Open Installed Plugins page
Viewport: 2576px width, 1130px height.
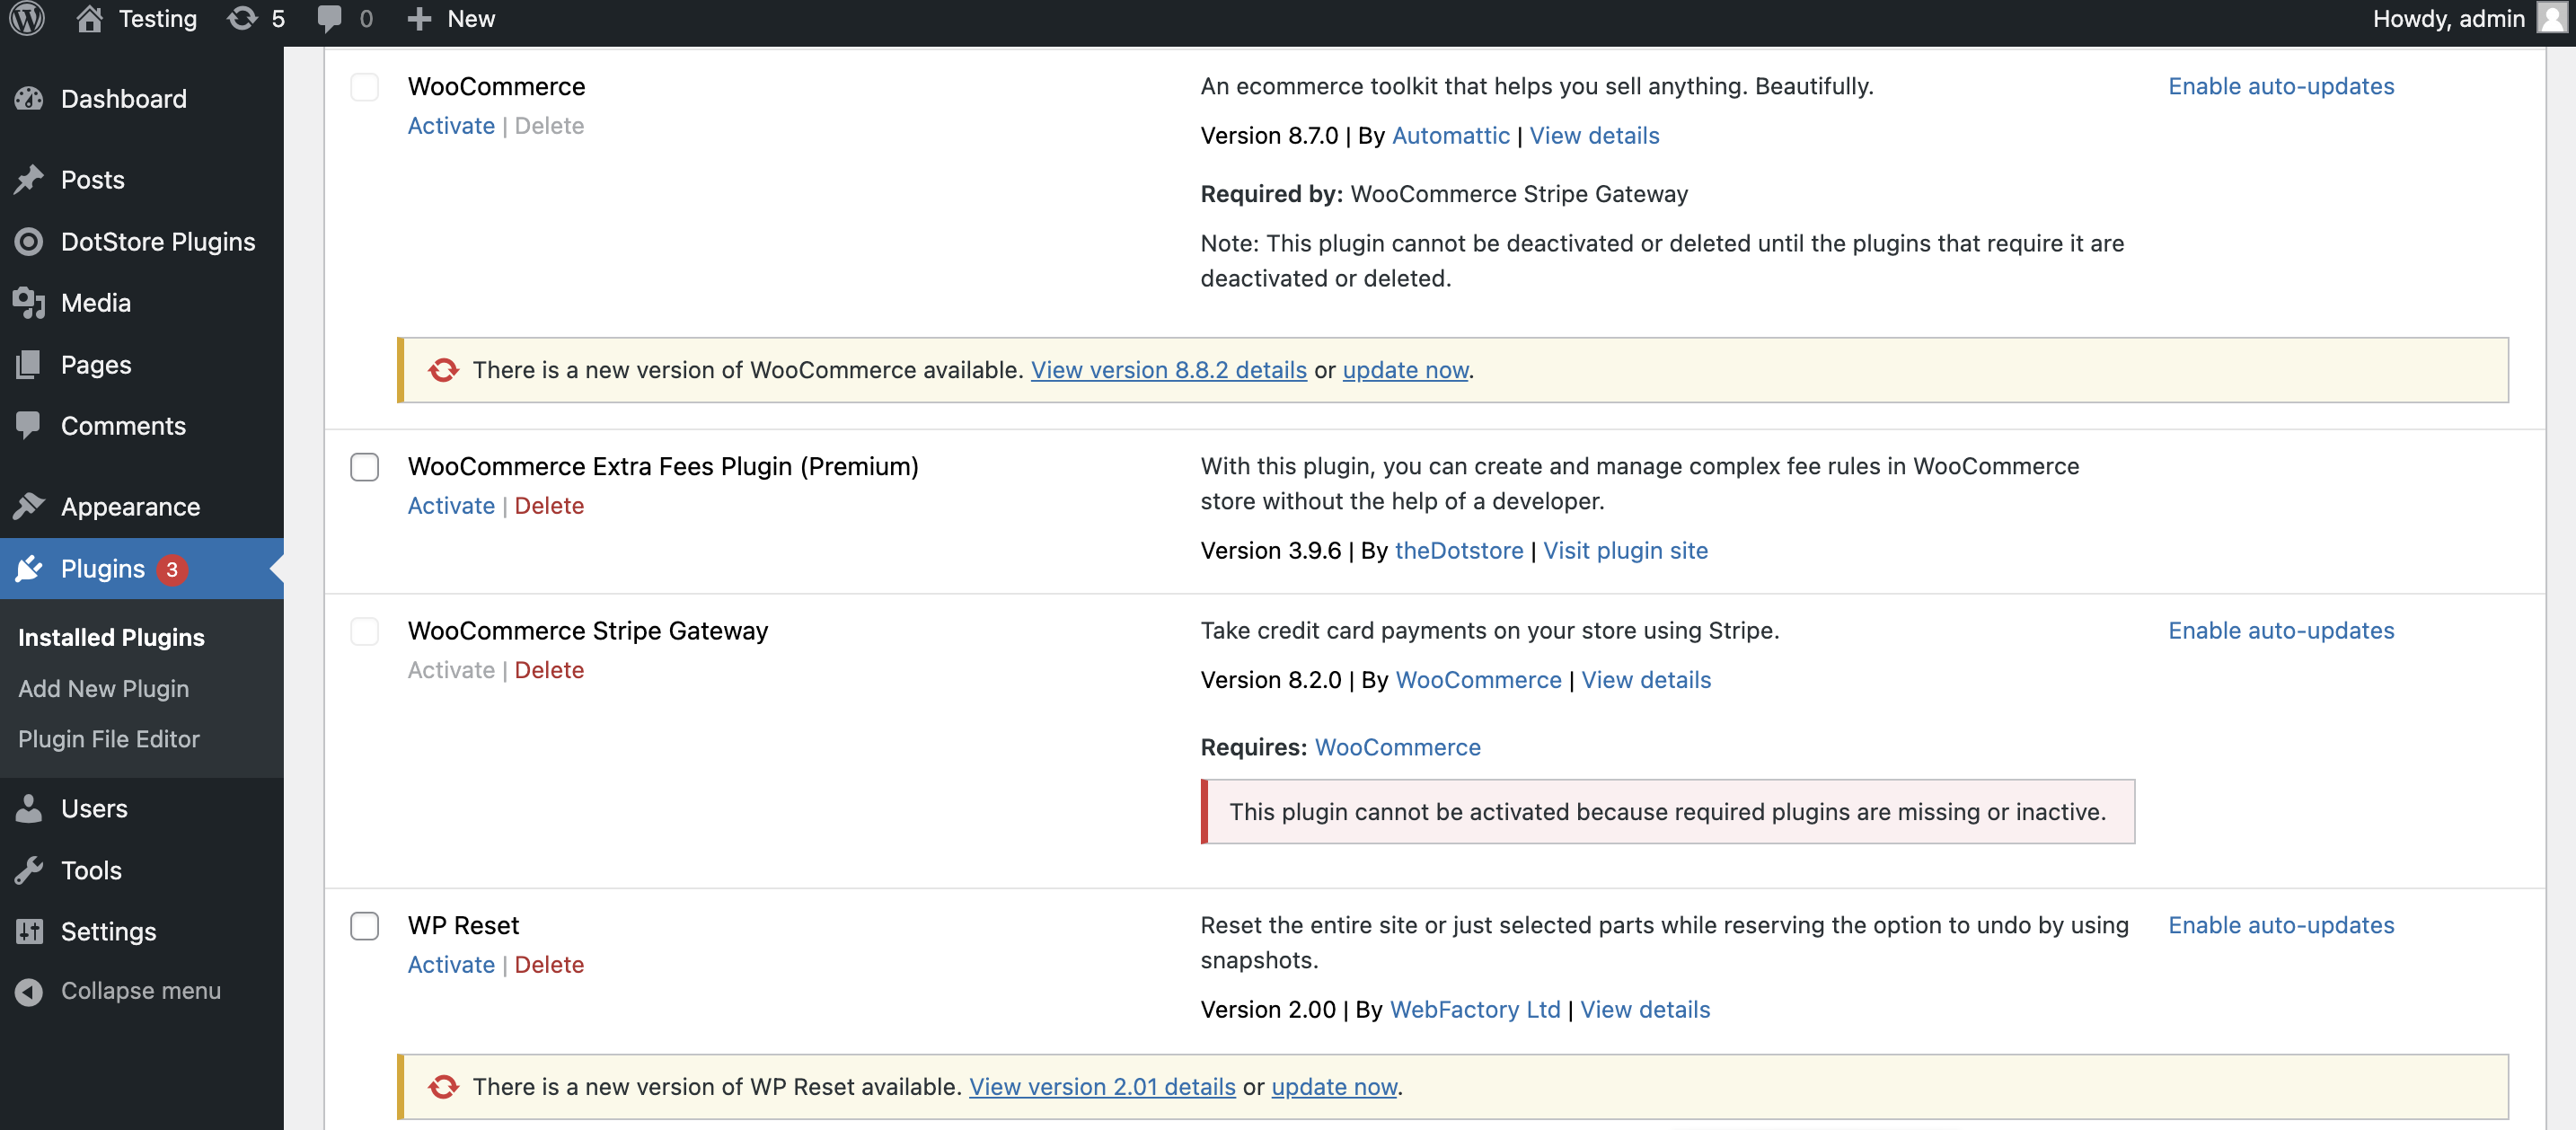click(x=111, y=637)
